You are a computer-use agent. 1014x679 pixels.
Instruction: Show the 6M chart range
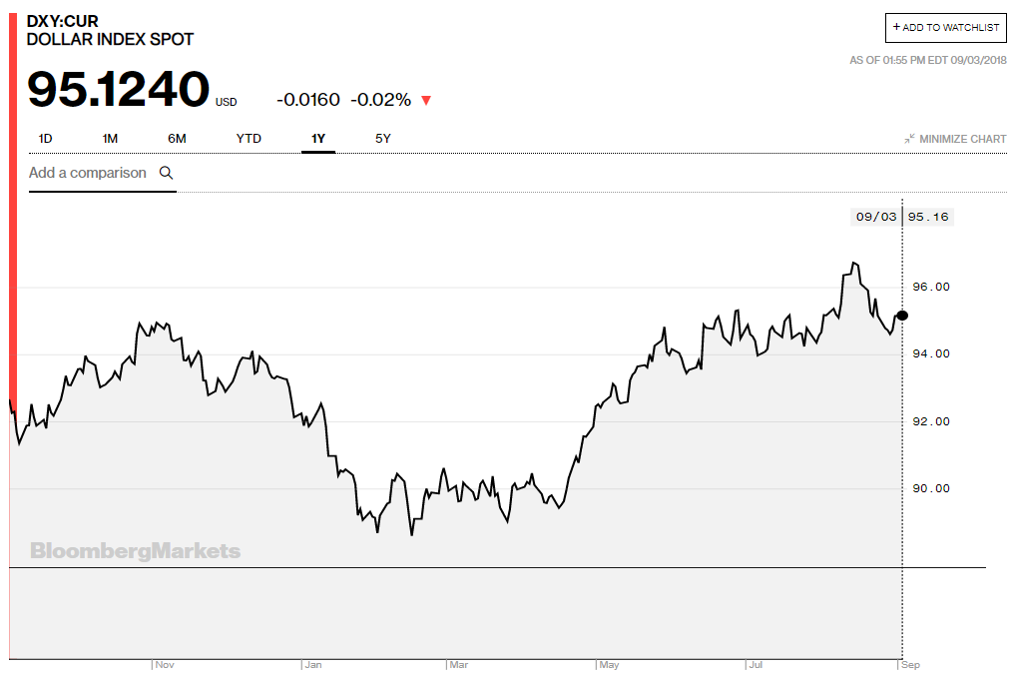point(177,138)
